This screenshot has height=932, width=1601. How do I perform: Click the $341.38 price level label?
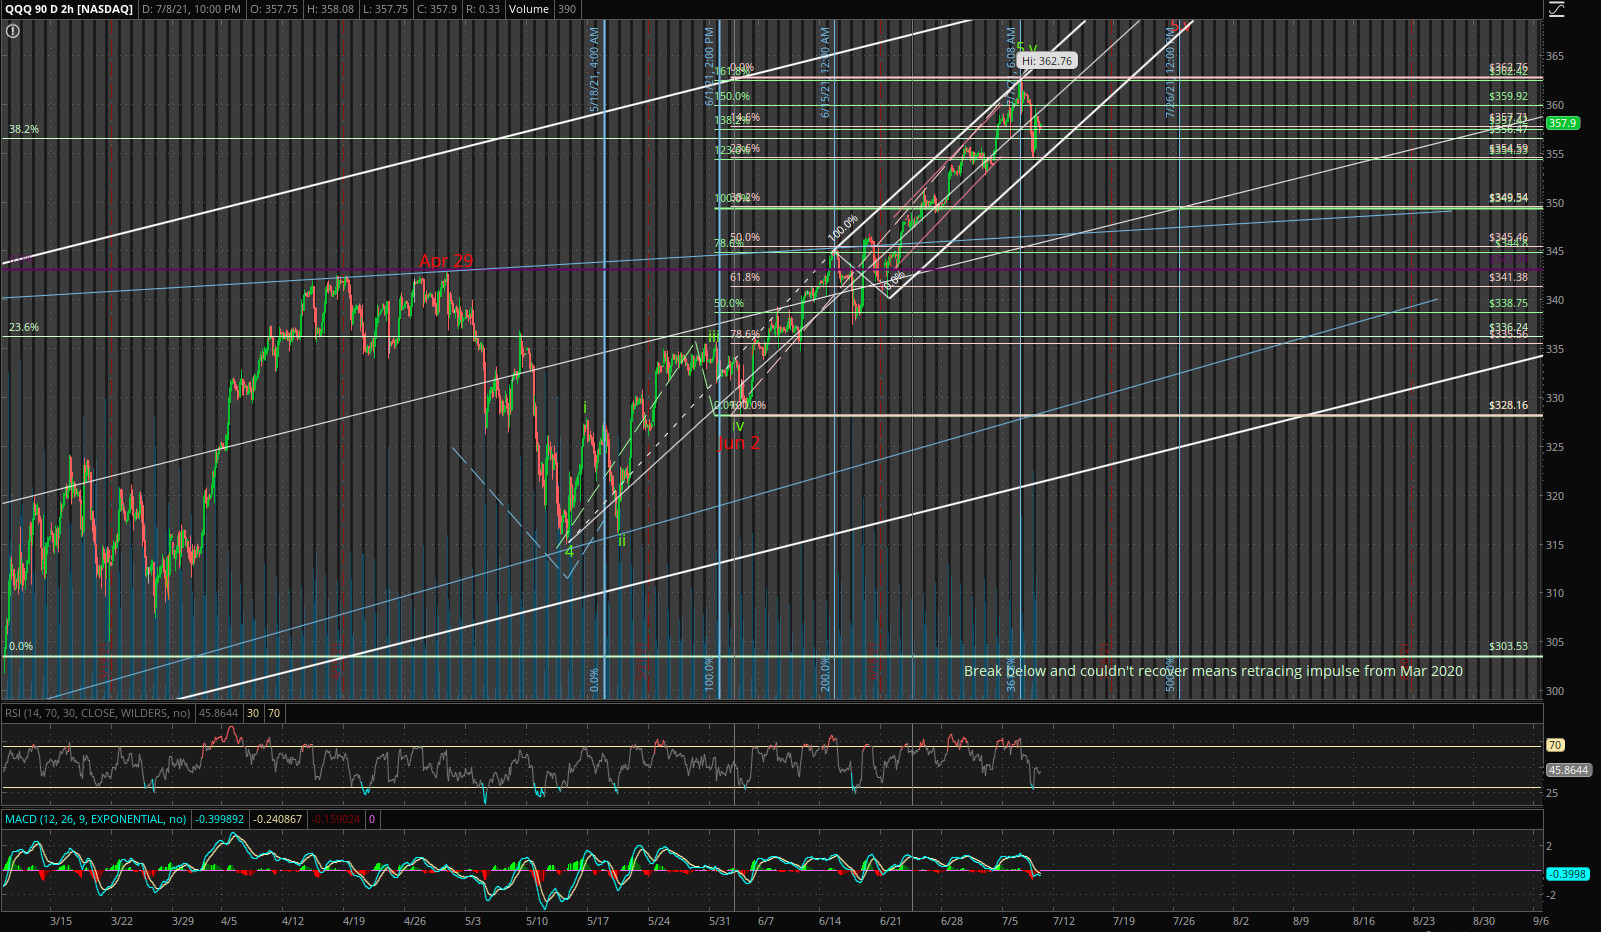[x=1508, y=277]
